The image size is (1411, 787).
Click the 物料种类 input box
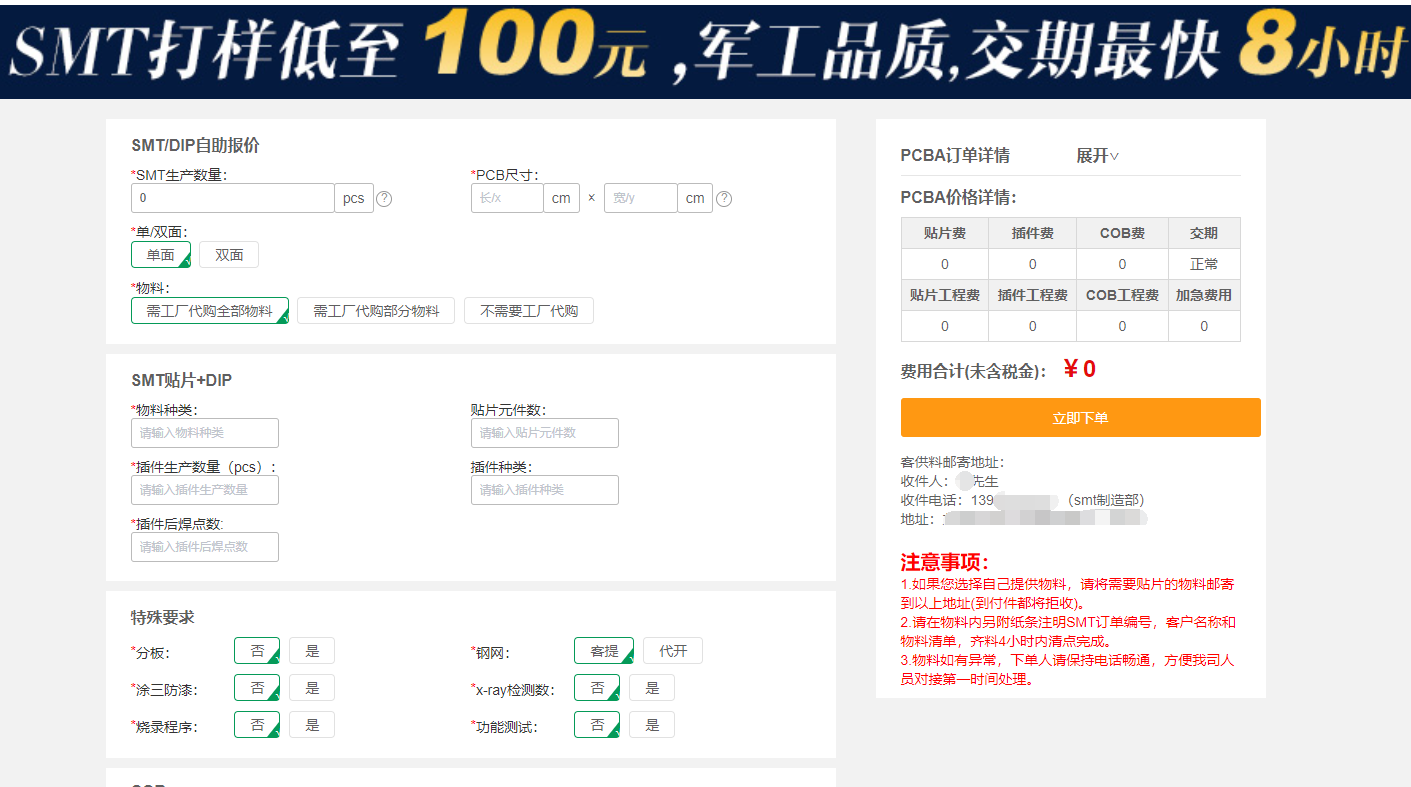tap(204, 432)
